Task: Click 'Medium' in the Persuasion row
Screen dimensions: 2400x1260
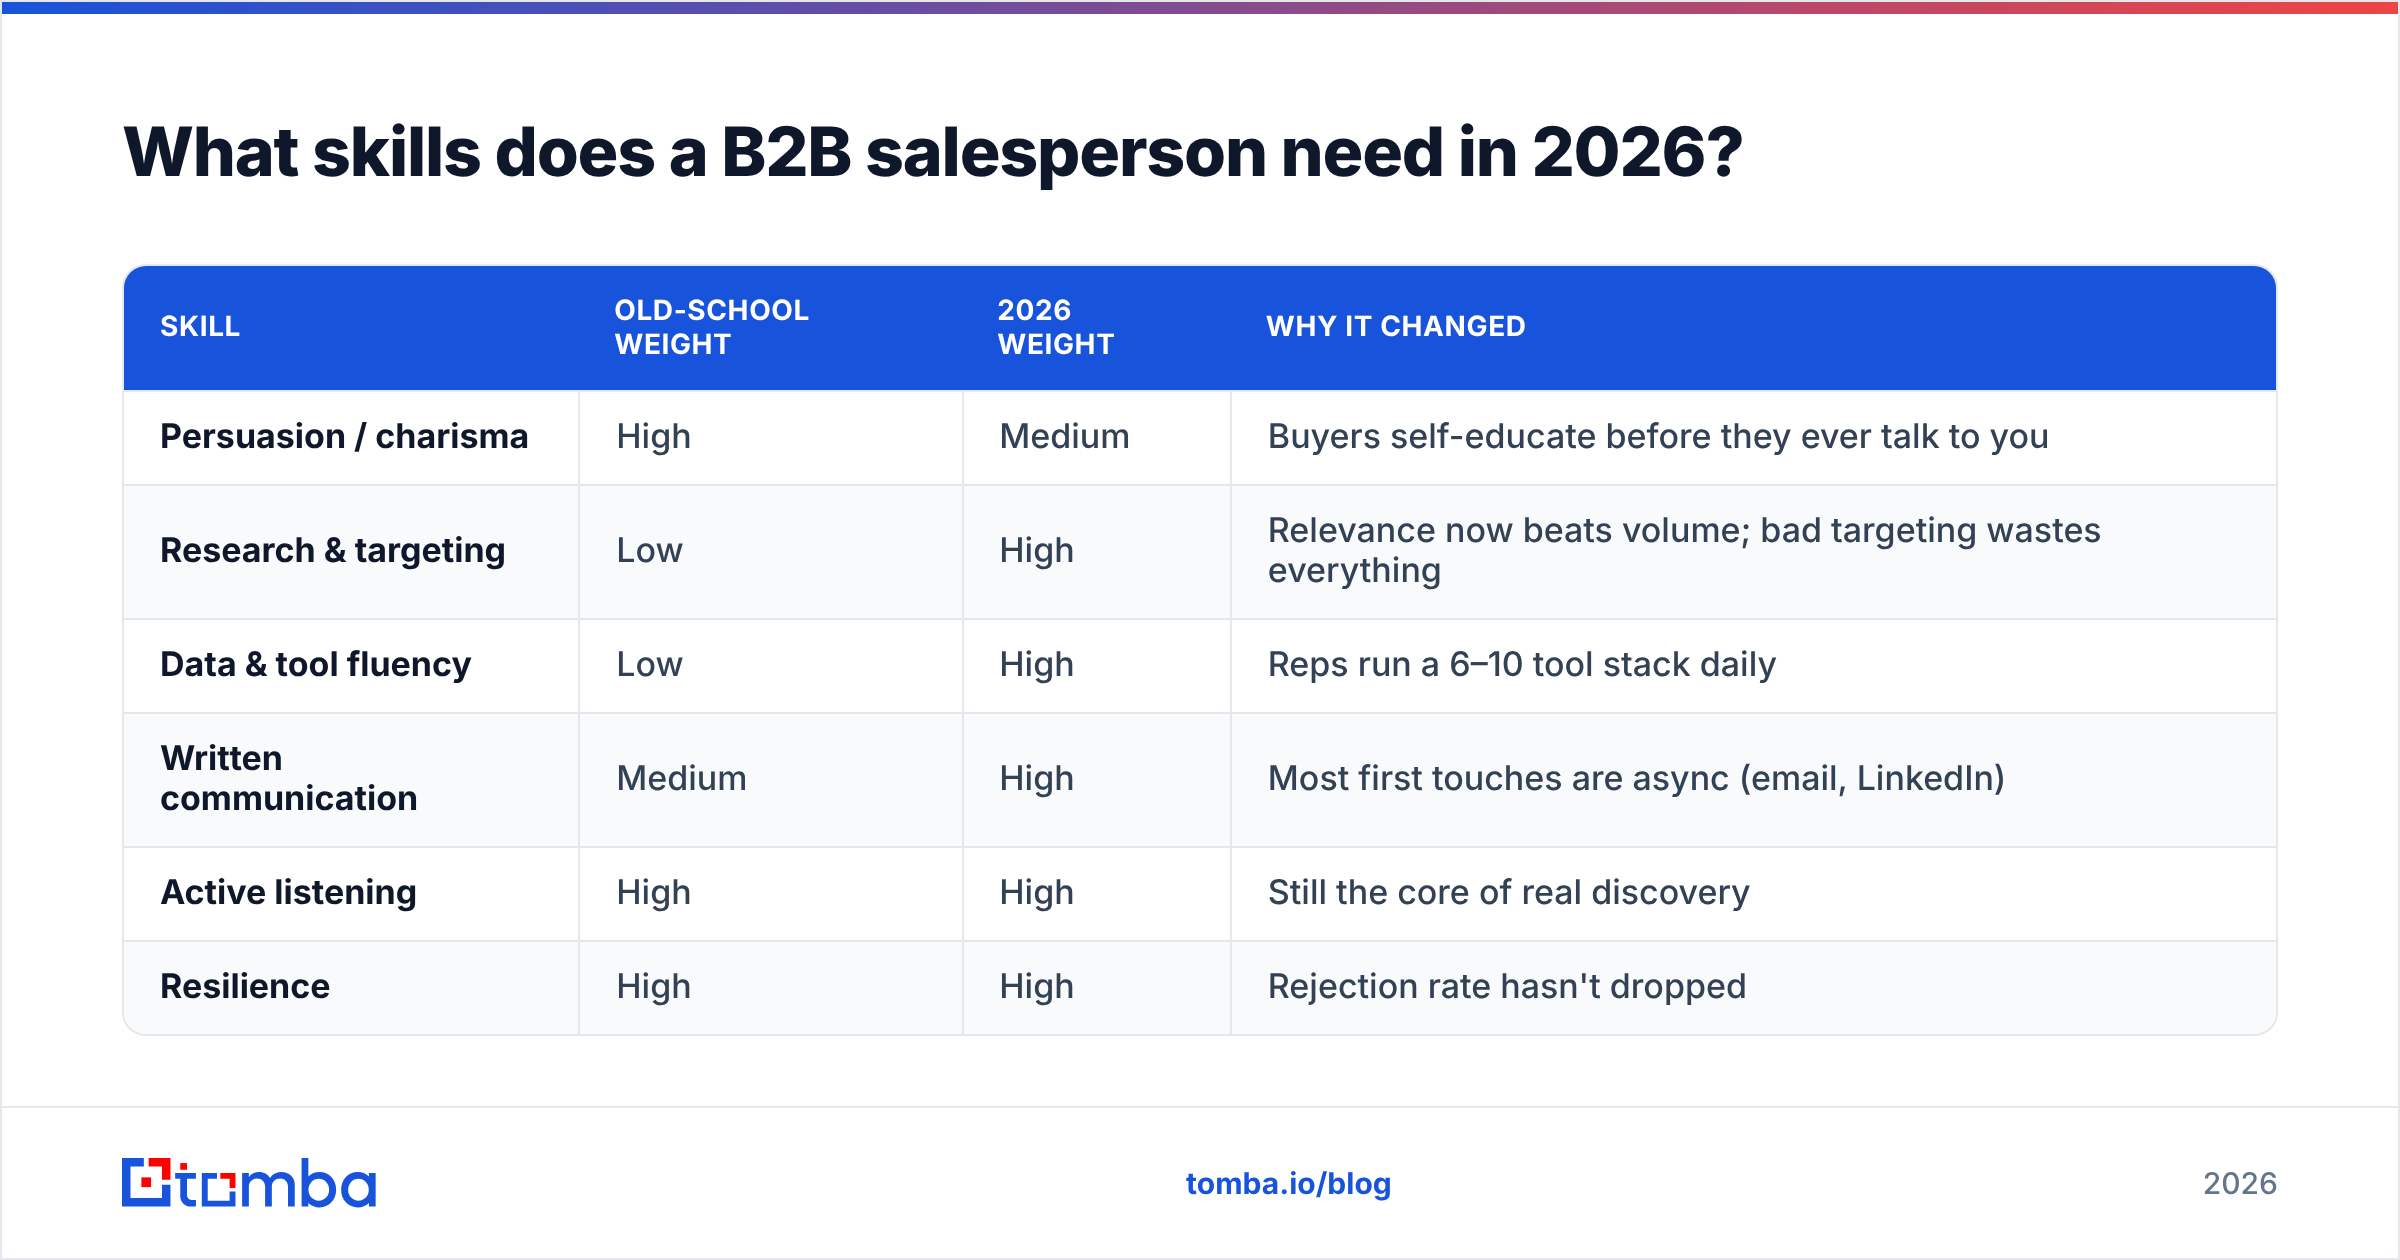Action: coord(1064,437)
